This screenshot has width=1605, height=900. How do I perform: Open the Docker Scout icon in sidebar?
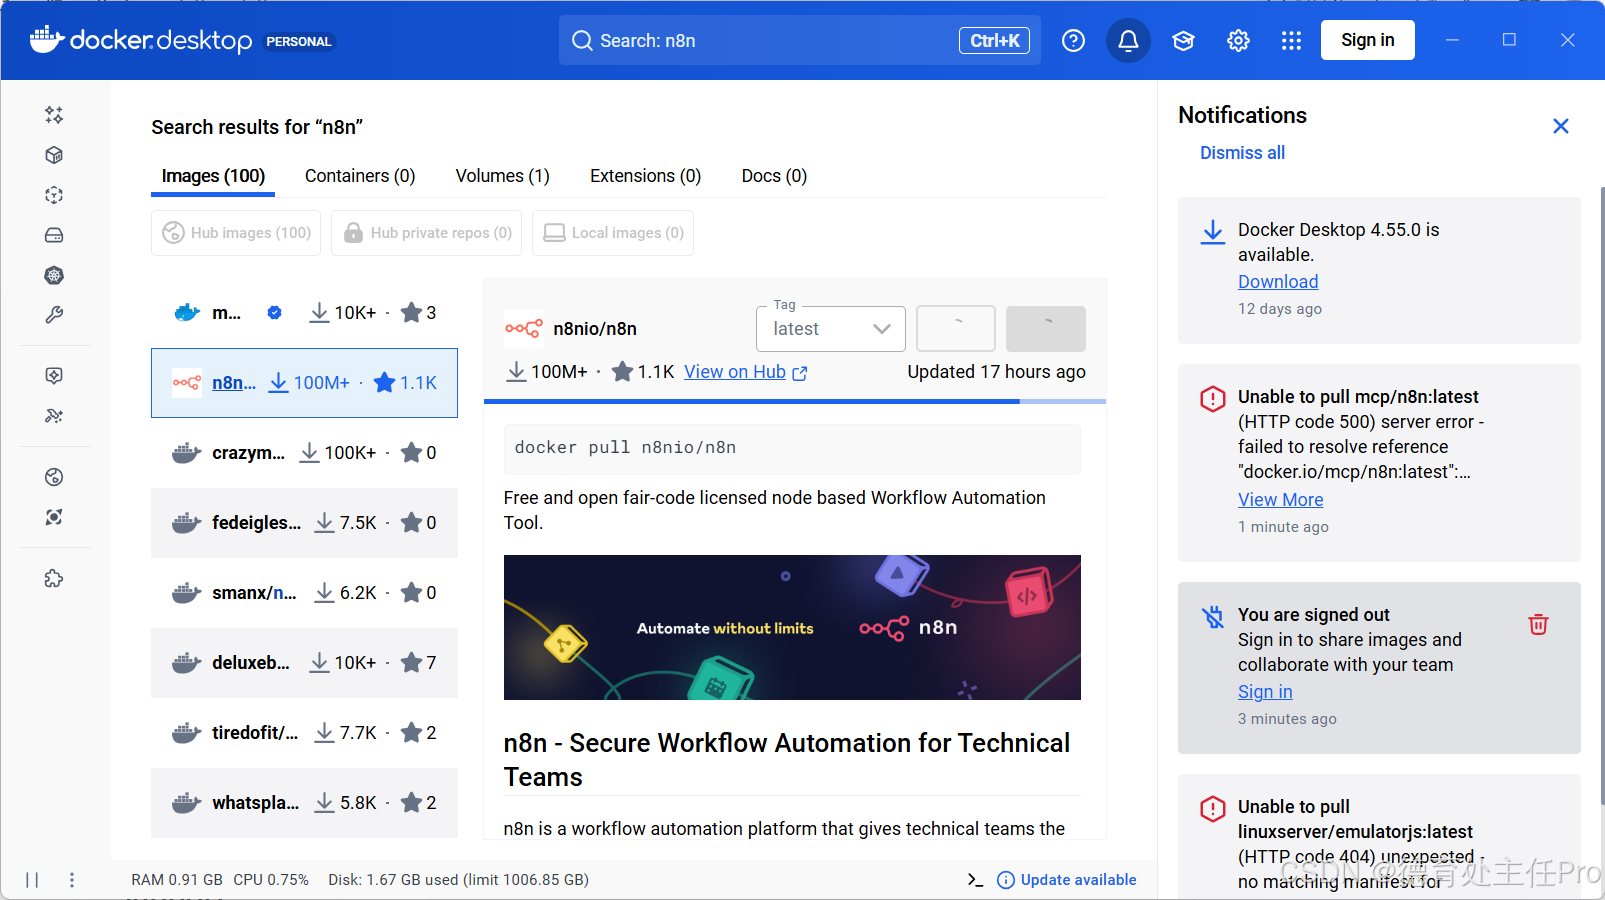54,517
